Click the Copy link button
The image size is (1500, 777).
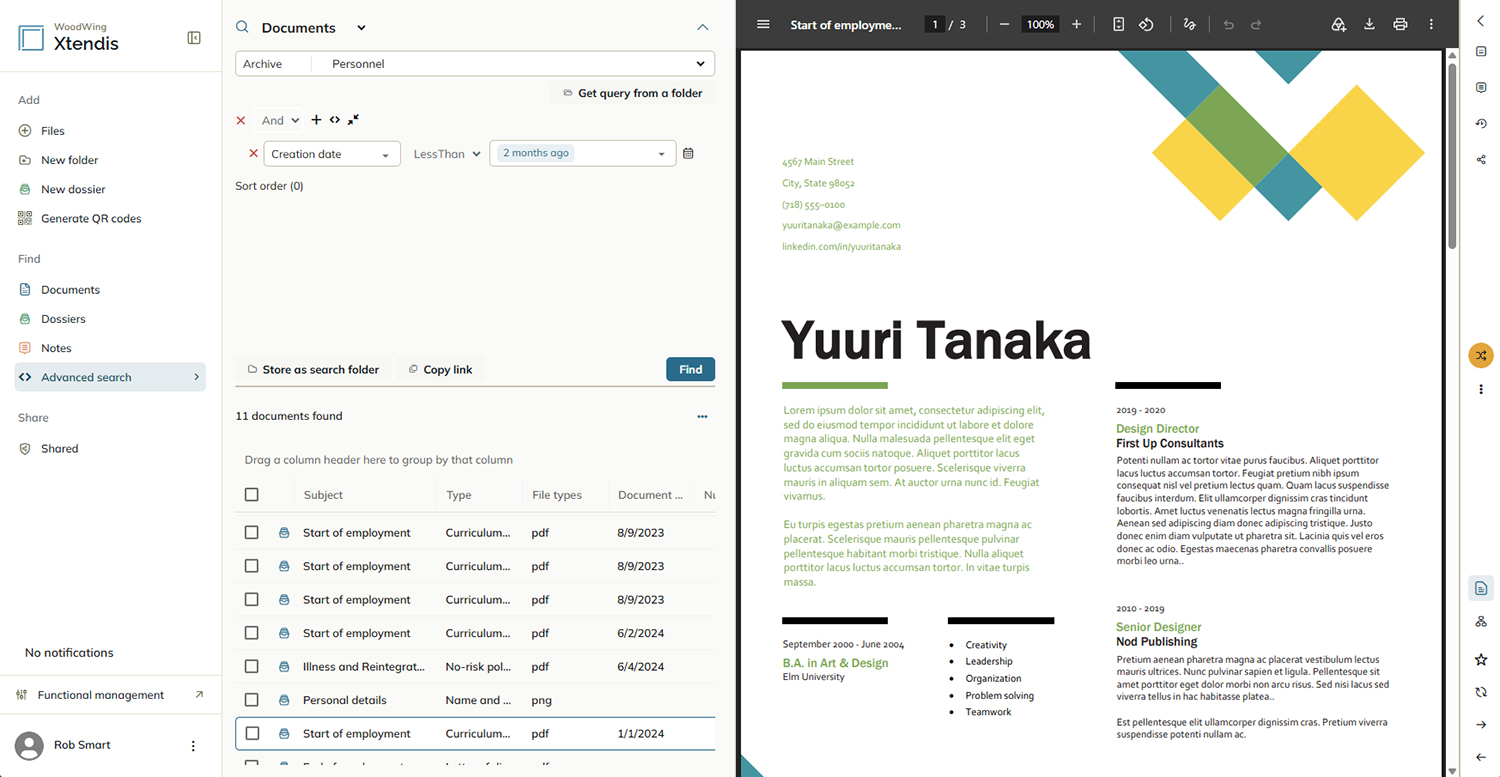click(x=440, y=369)
